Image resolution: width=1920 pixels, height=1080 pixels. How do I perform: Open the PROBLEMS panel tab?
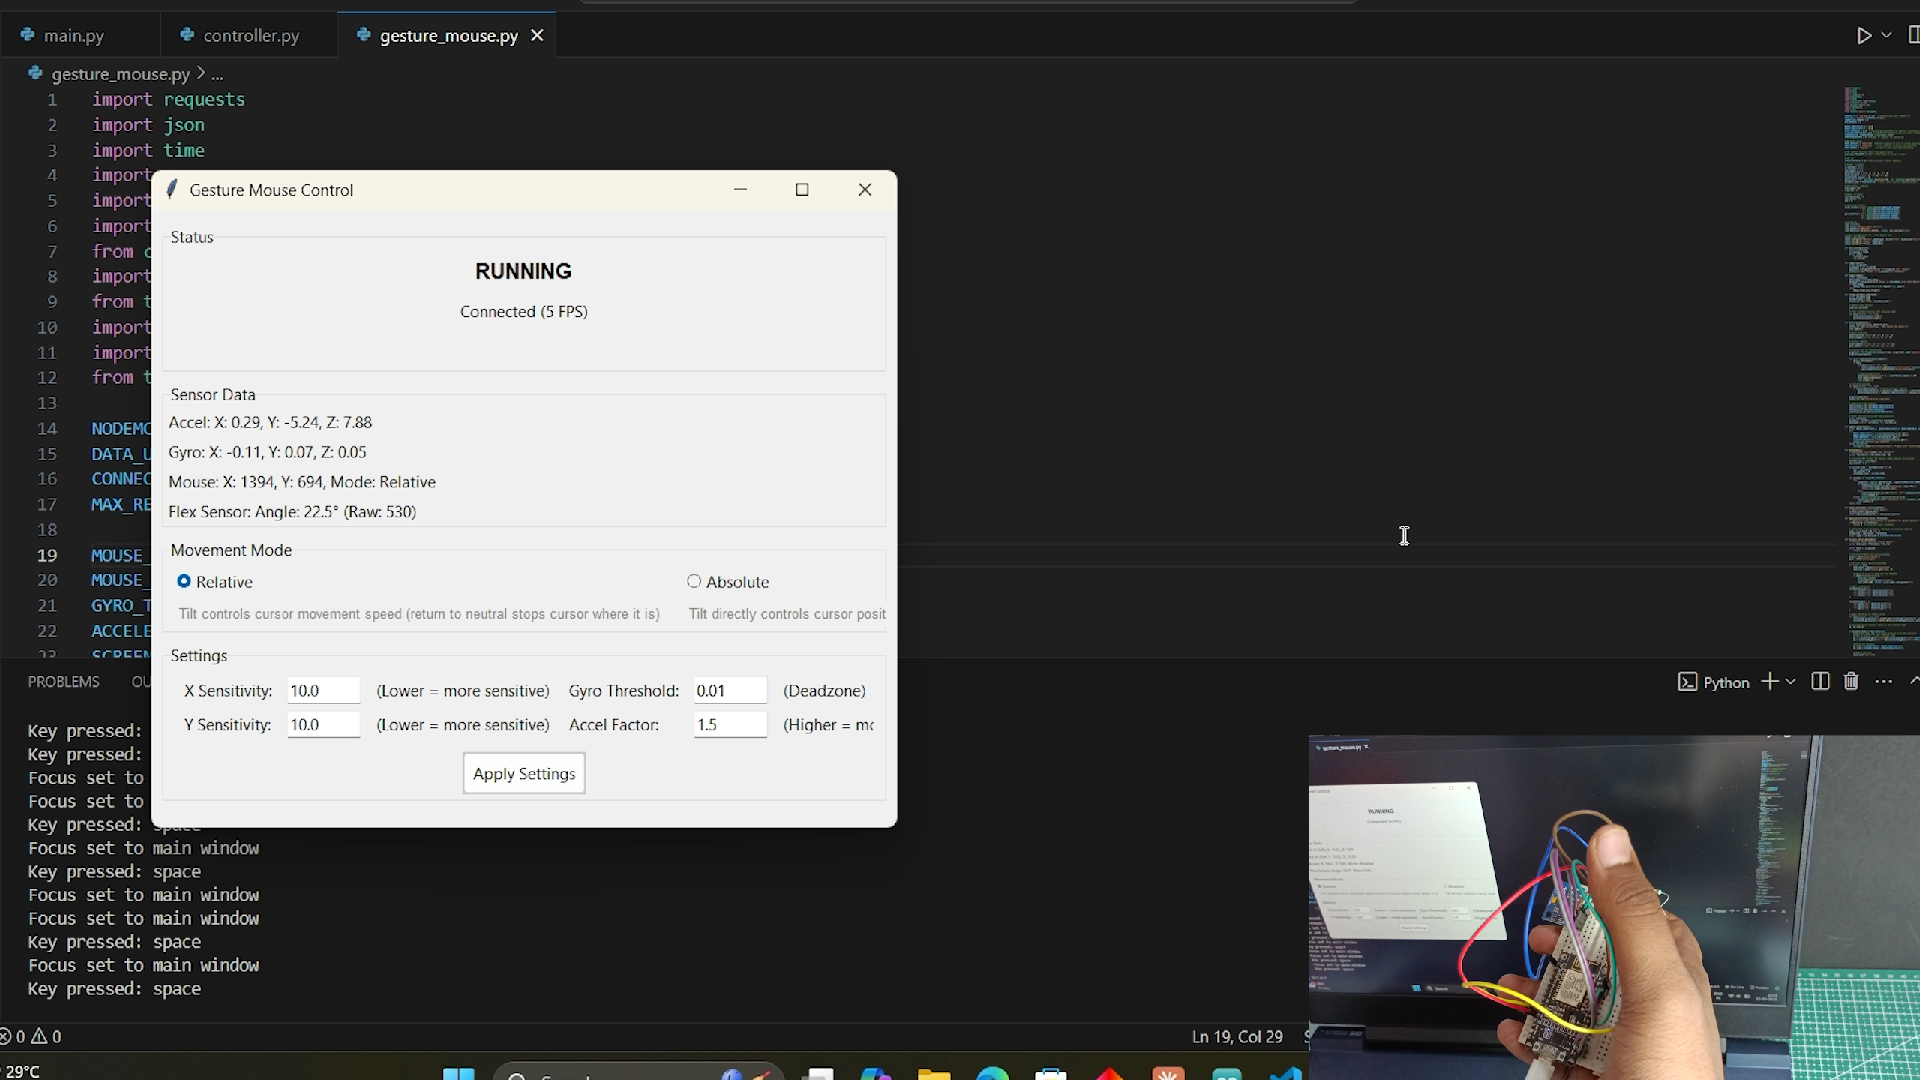pyautogui.click(x=64, y=682)
